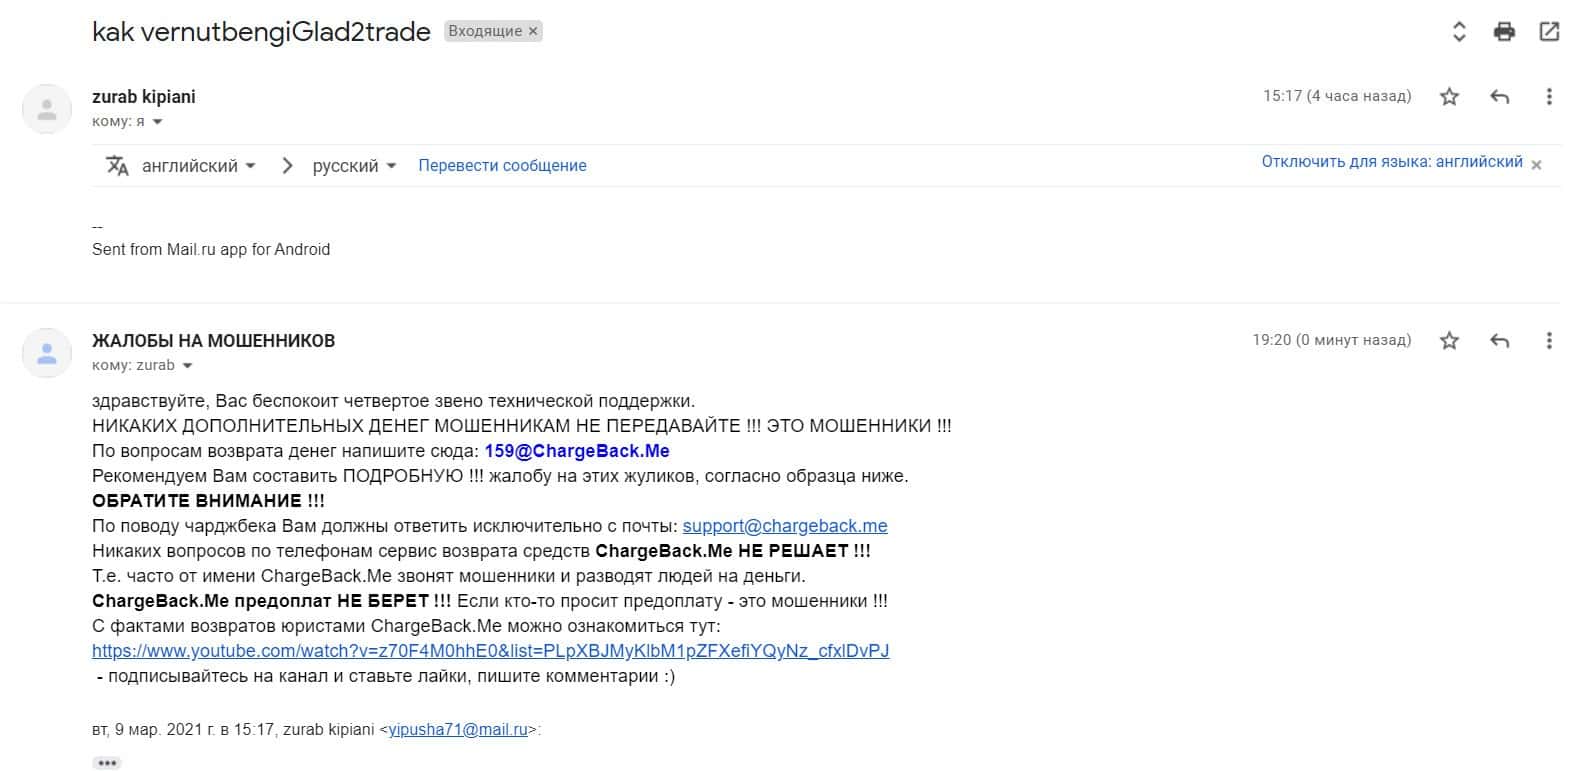Open more options for the second message
1580x771 pixels.
pos(1549,341)
